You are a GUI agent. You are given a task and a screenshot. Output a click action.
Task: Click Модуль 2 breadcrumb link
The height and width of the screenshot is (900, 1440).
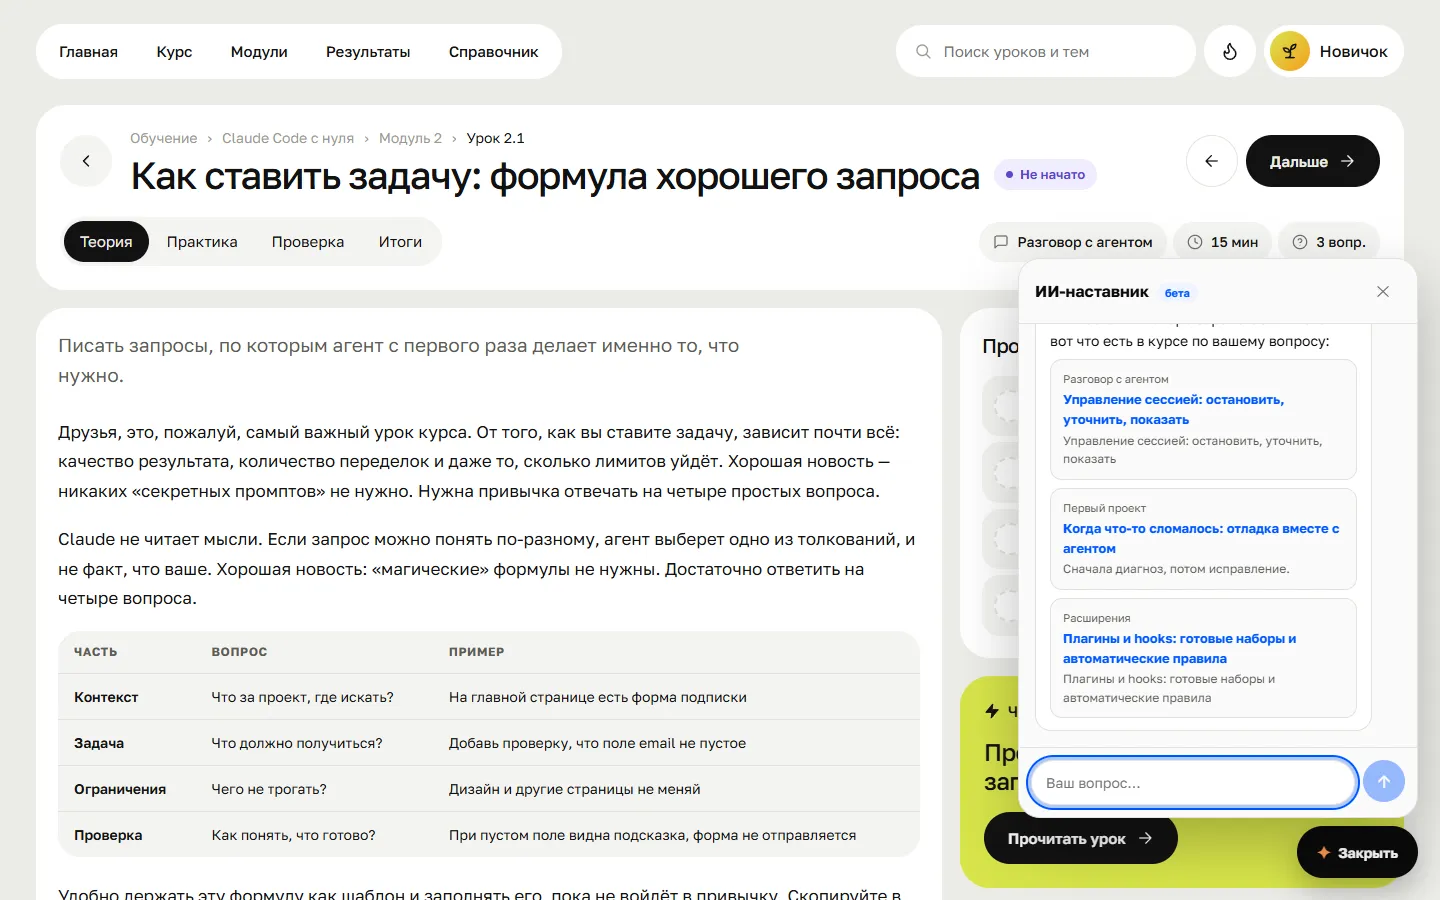point(410,138)
